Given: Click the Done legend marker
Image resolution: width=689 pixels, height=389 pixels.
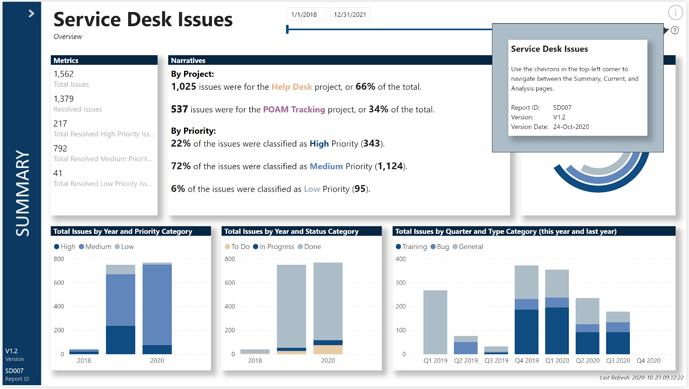Looking at the screenshot, I should tap(300, 247).
